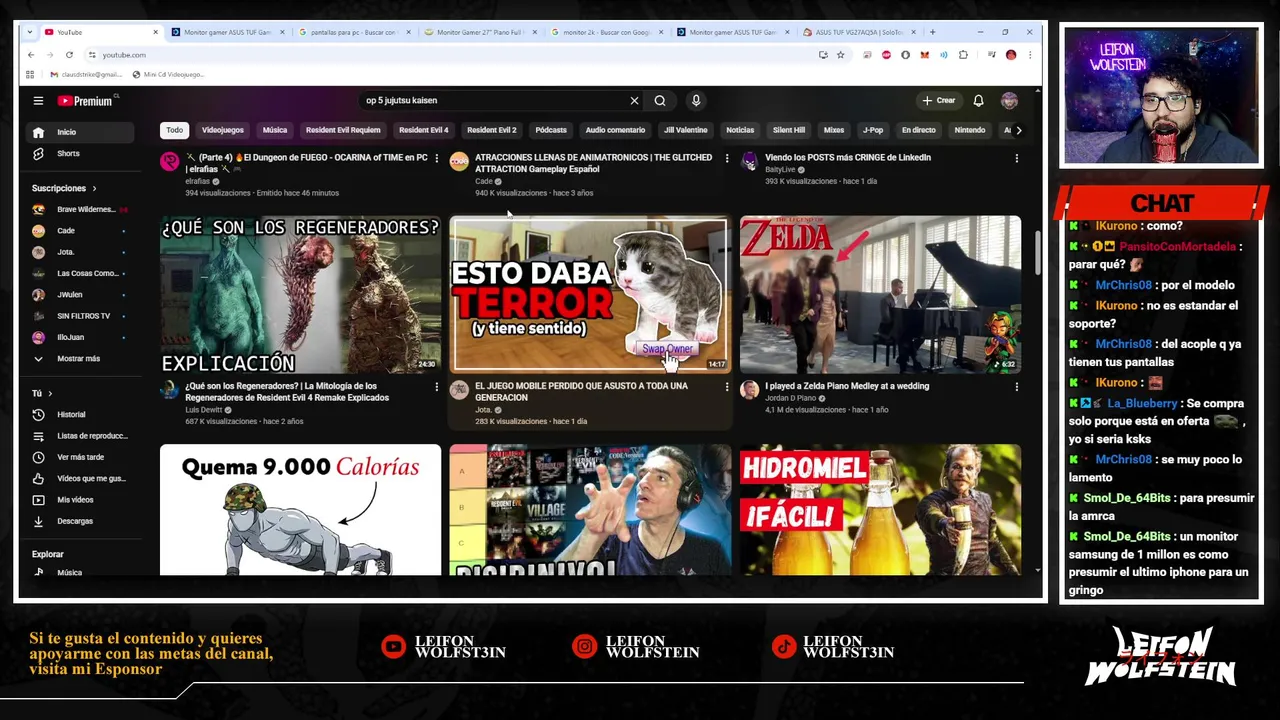Image resolution: width=1280 pixels, height=720 pixels.
Task: Open options menu for Regeneradores video
Action: [x=436, y=387]
